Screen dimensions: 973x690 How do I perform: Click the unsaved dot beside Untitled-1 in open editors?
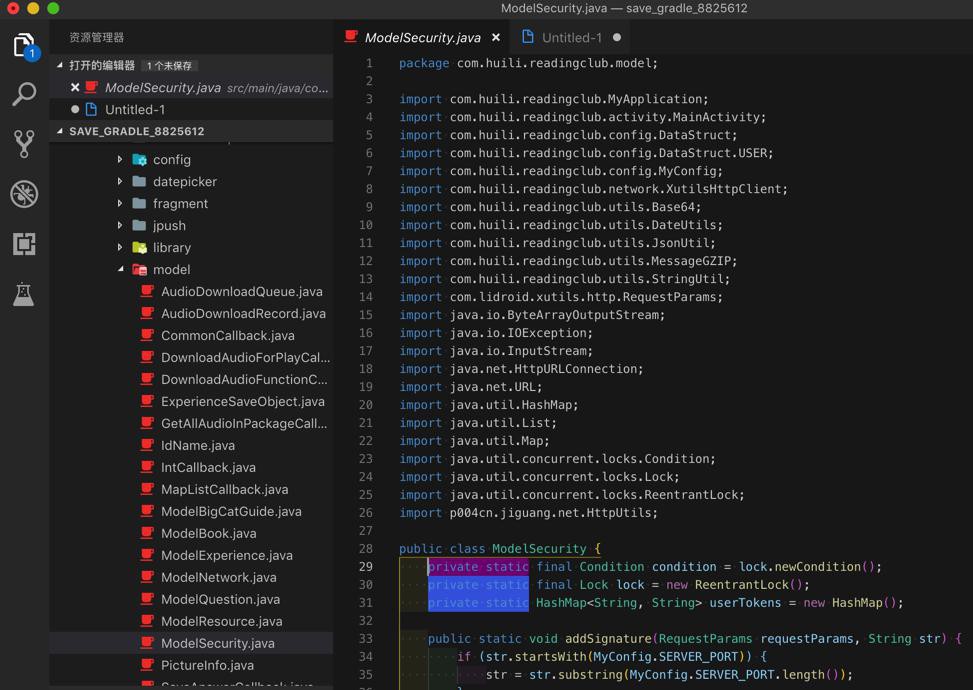[x=75, y=109]
